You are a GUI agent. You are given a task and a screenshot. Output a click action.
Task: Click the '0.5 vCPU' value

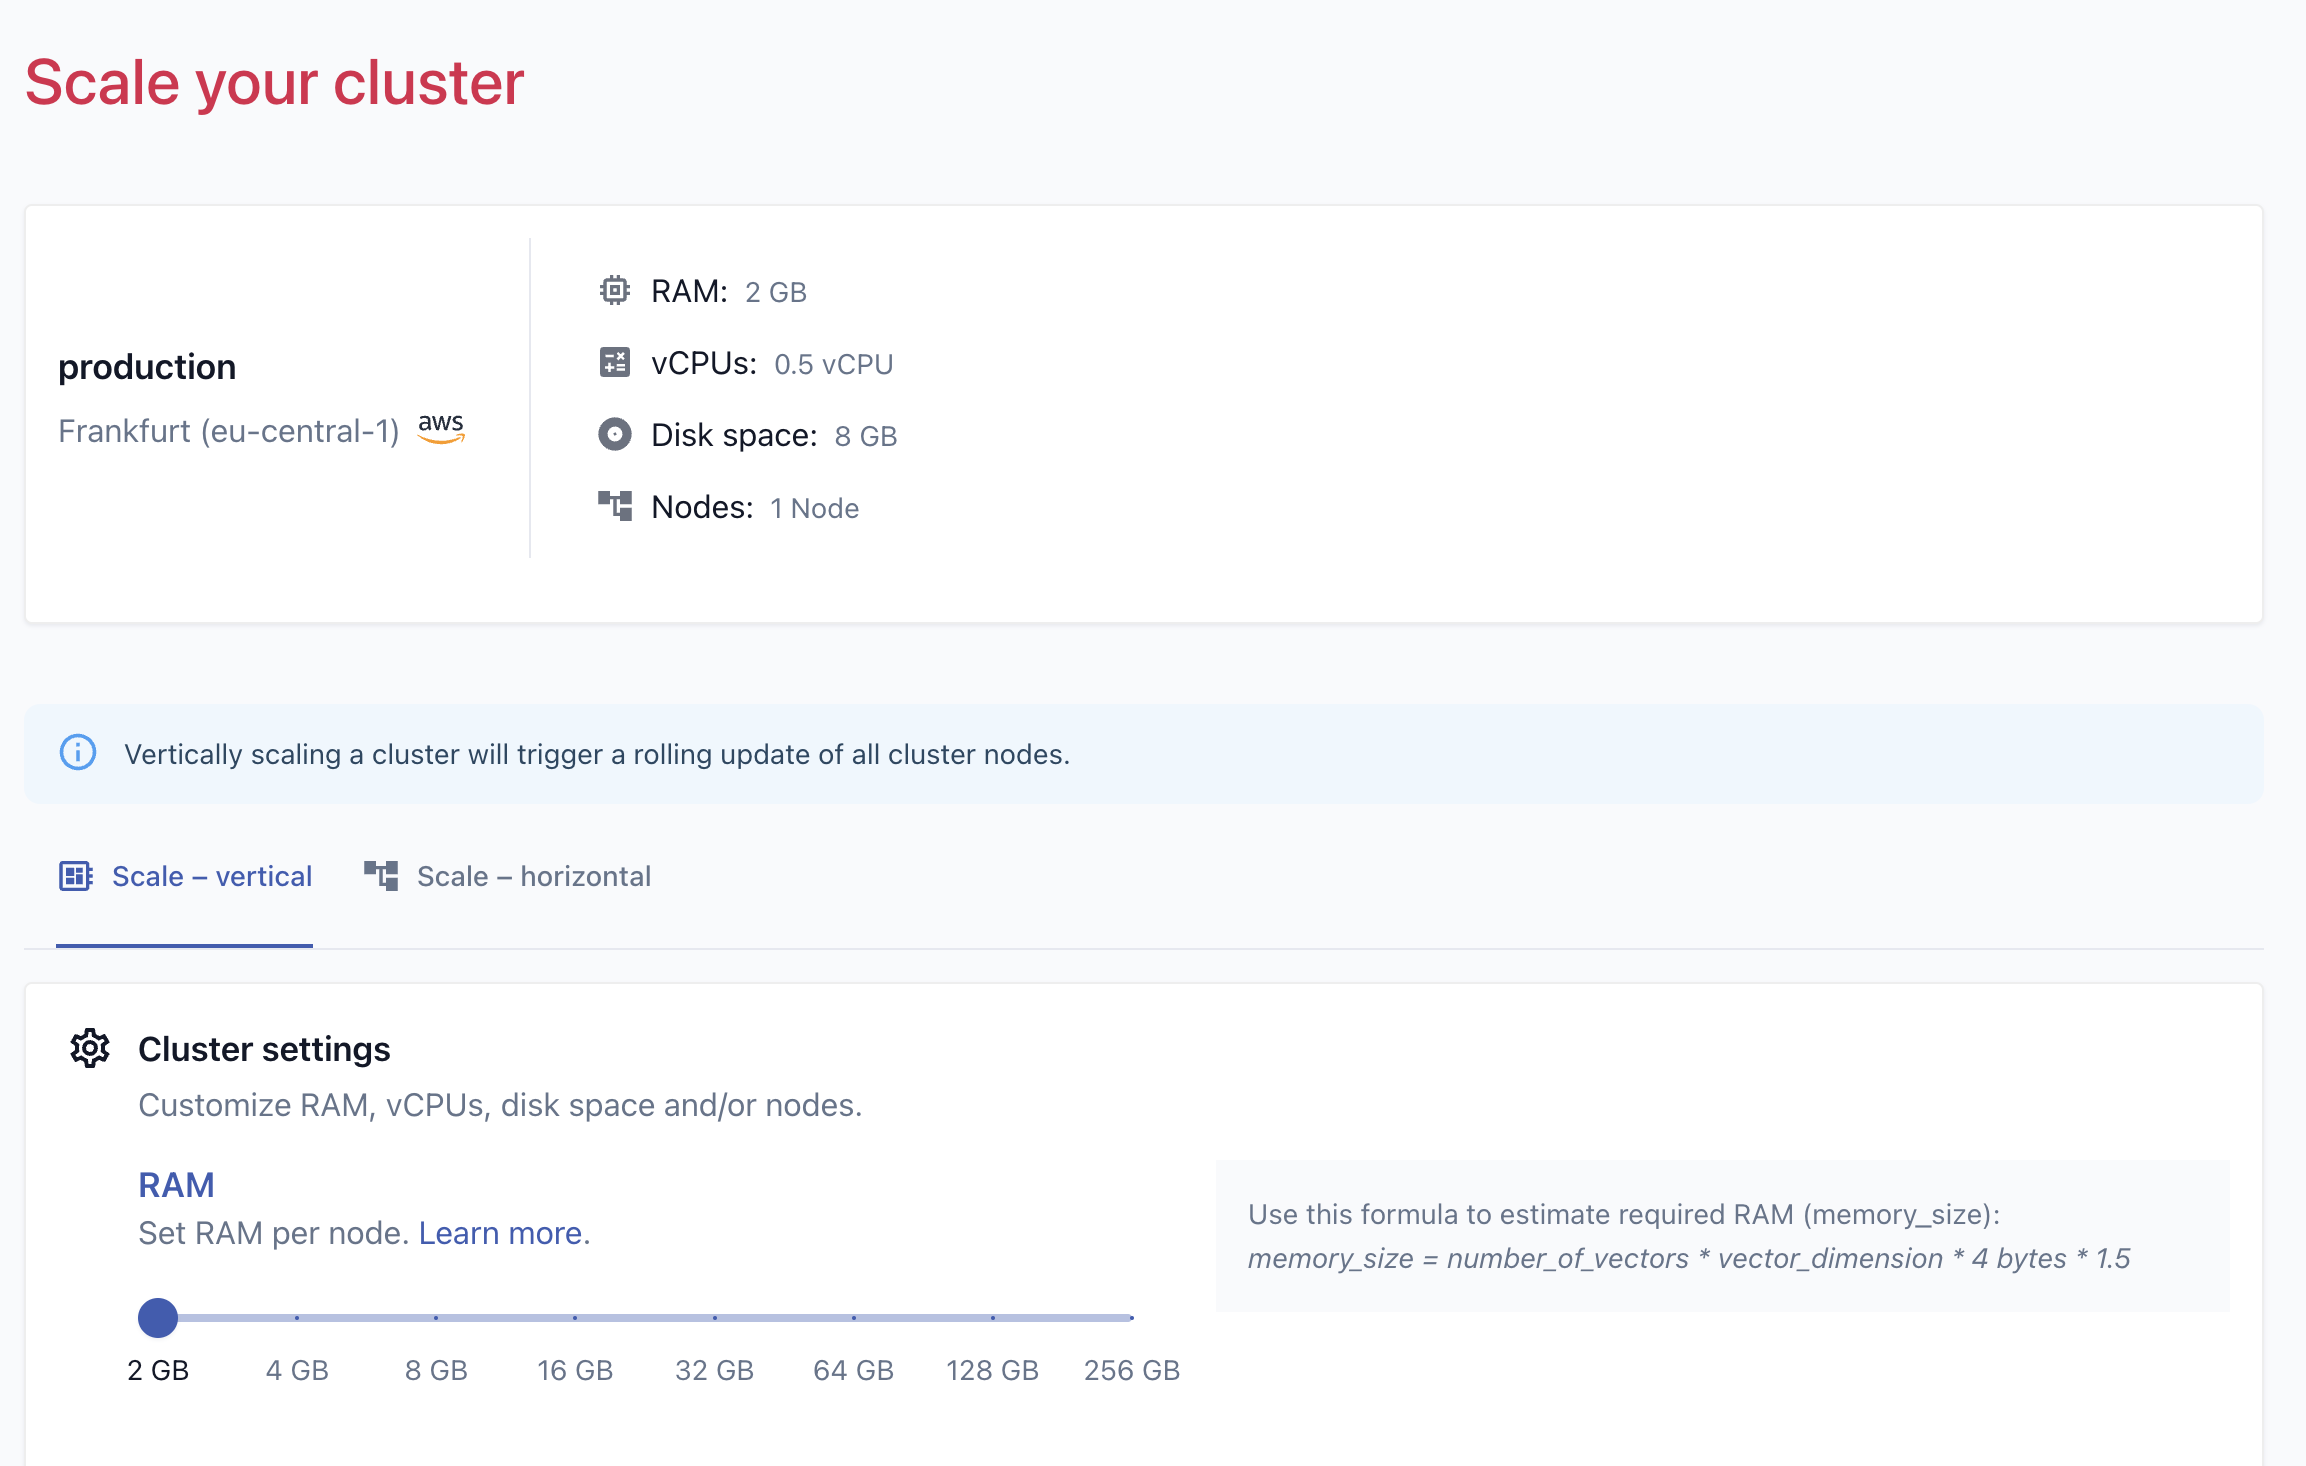click(x=834, y=364)
